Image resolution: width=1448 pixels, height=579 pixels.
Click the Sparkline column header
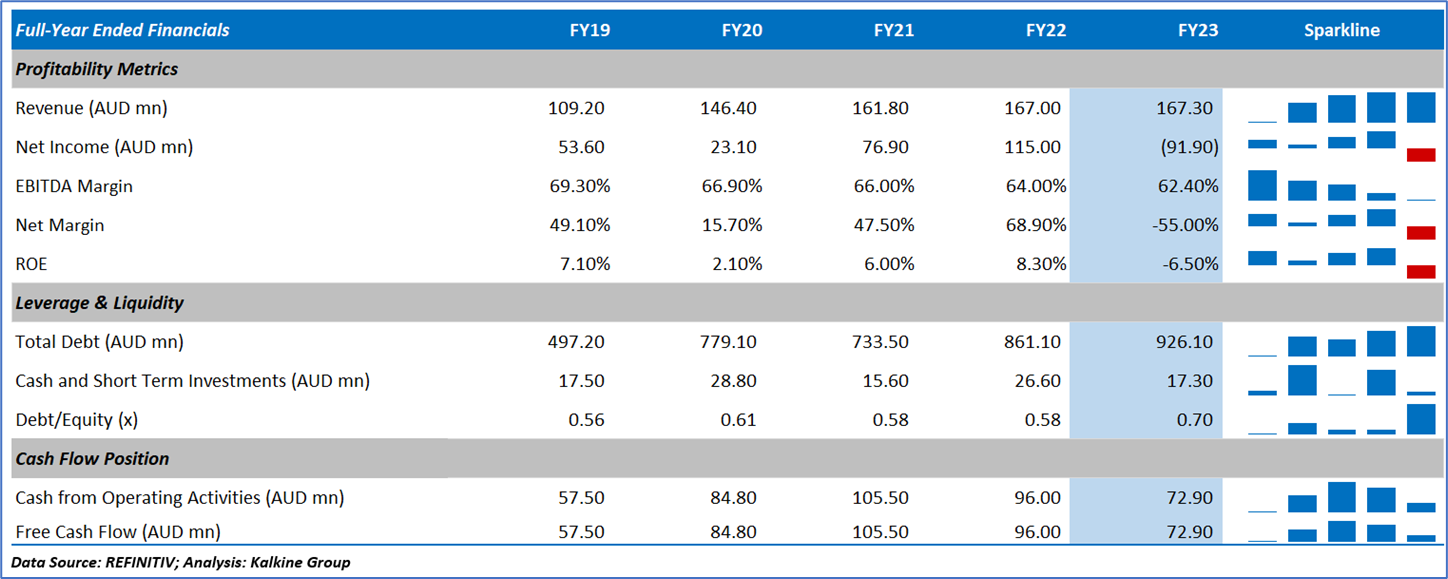tap(1341, 30)
